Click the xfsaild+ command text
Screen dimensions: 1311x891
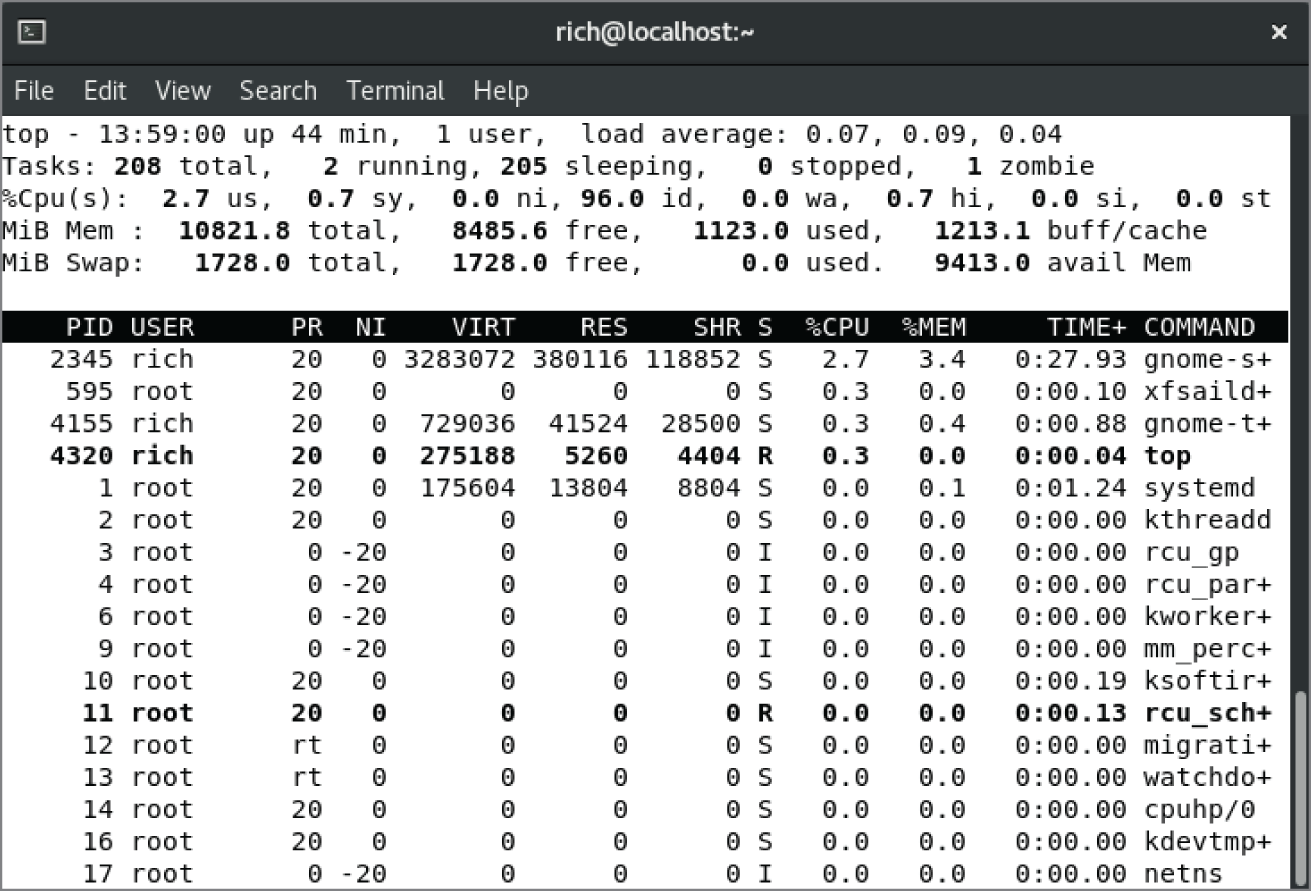(x=1208, y=391)
